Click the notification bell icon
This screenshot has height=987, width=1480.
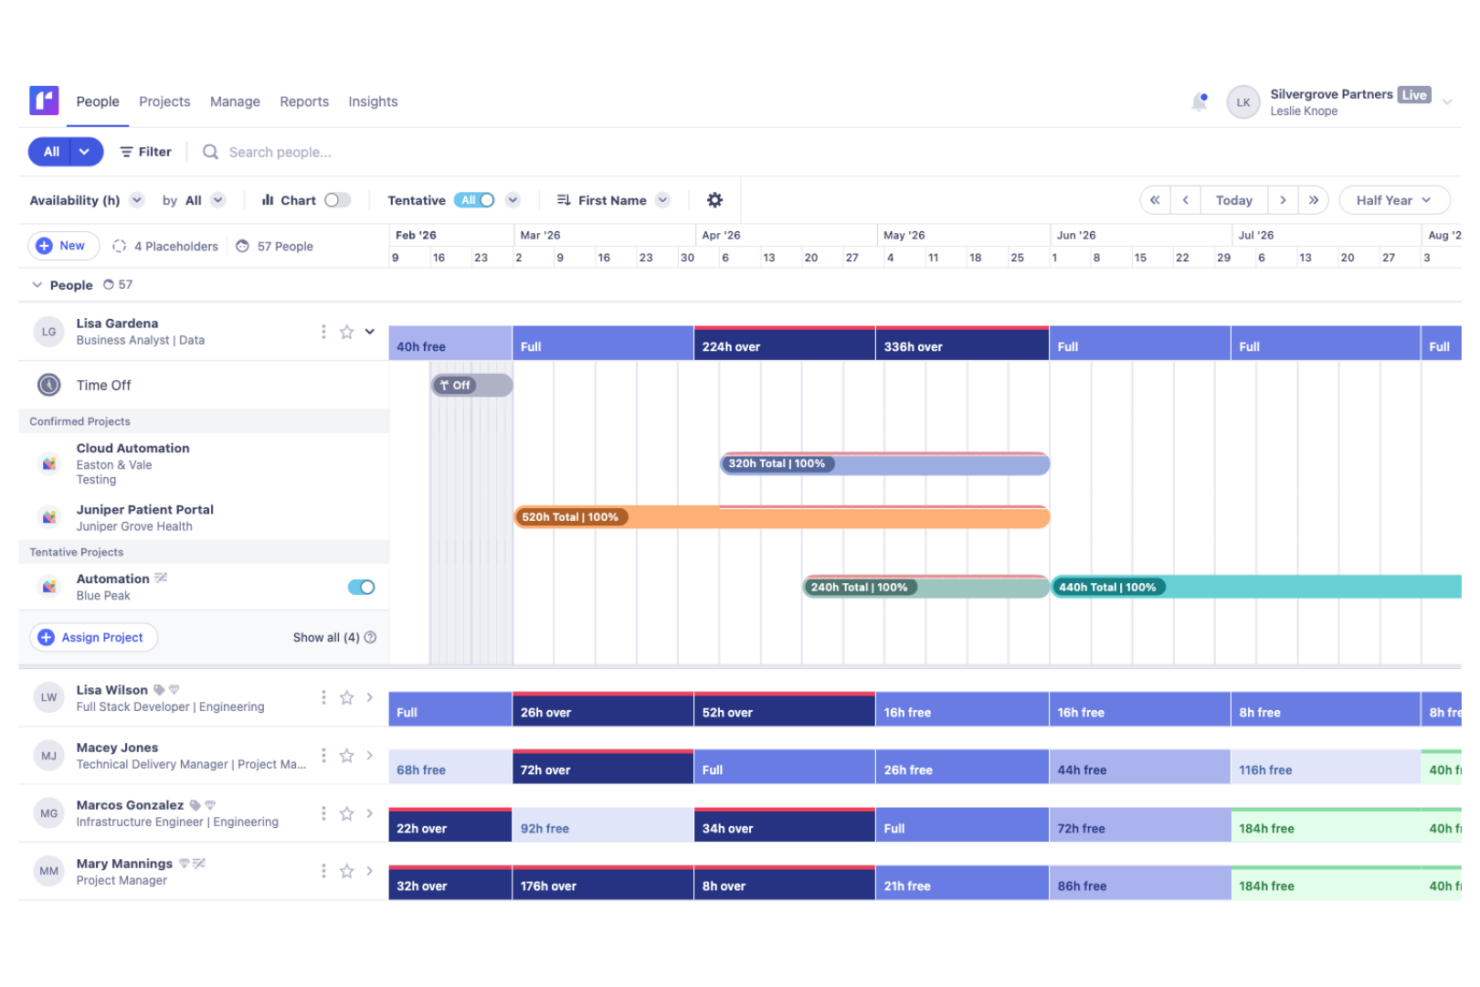(1199, 102)
